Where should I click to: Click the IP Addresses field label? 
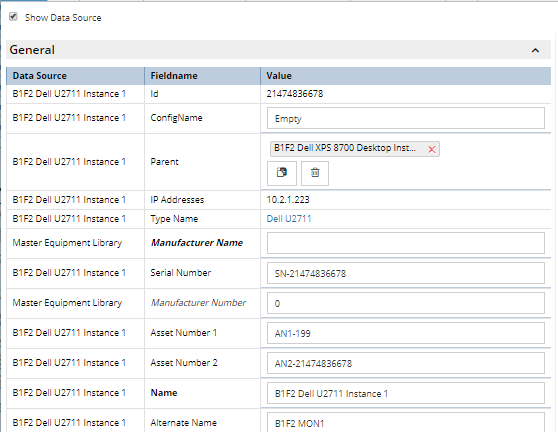[177, 200]
